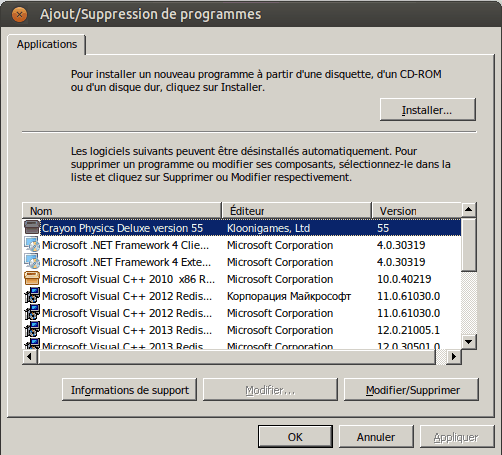This screenshot has height=455, width=502.
Task: Select Microsoft .NET Framework 4 Clie... entry
Action: click(x=125, y=245)
